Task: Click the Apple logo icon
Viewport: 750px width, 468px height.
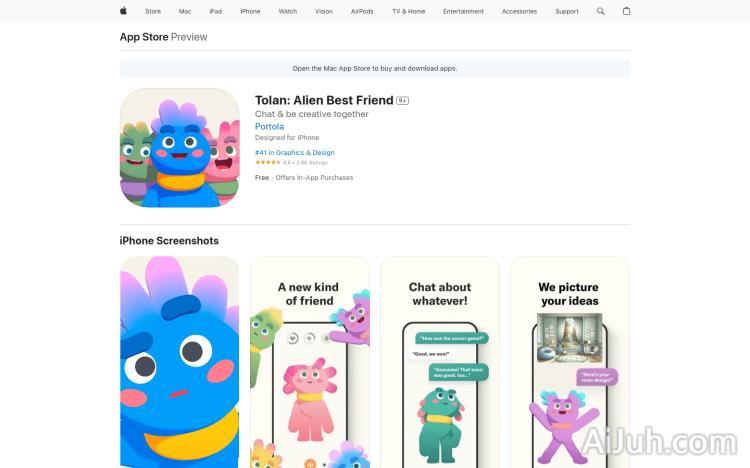Action: click(x=123, y=11)
